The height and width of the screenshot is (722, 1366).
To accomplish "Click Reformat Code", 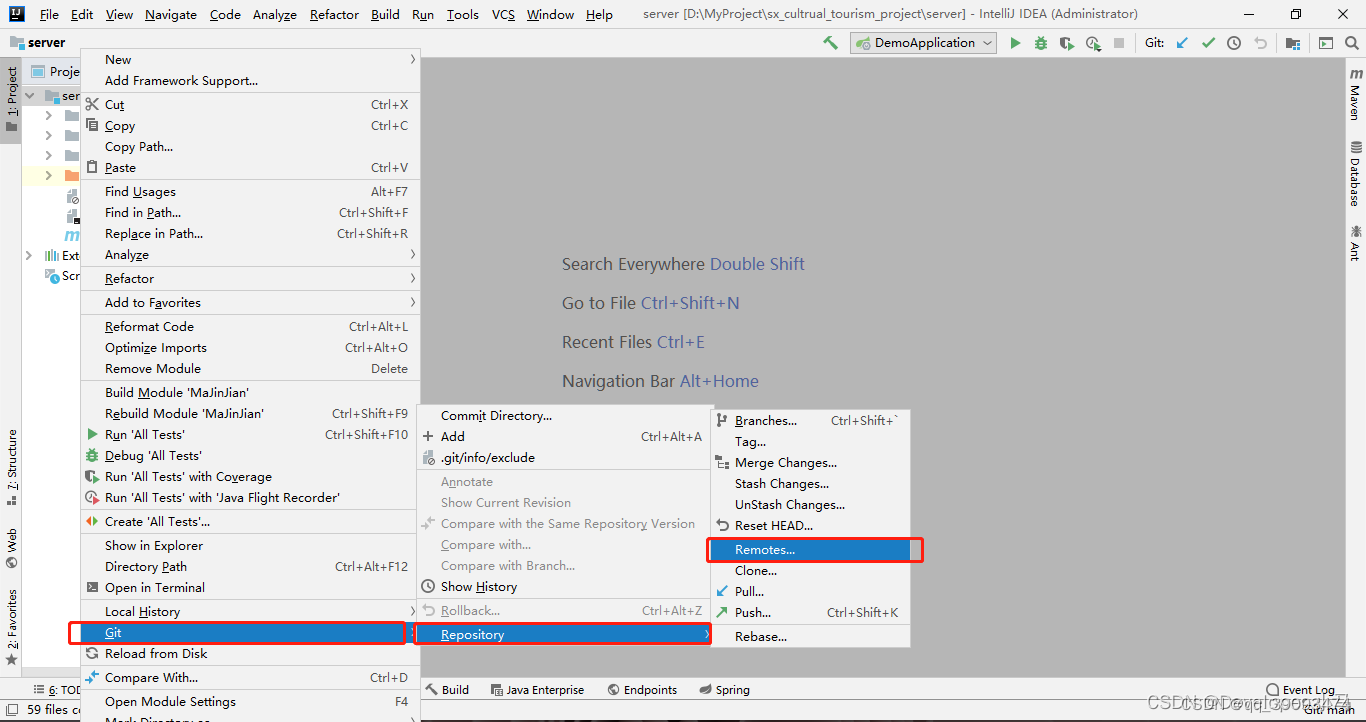I will click(x=250, y=327).
